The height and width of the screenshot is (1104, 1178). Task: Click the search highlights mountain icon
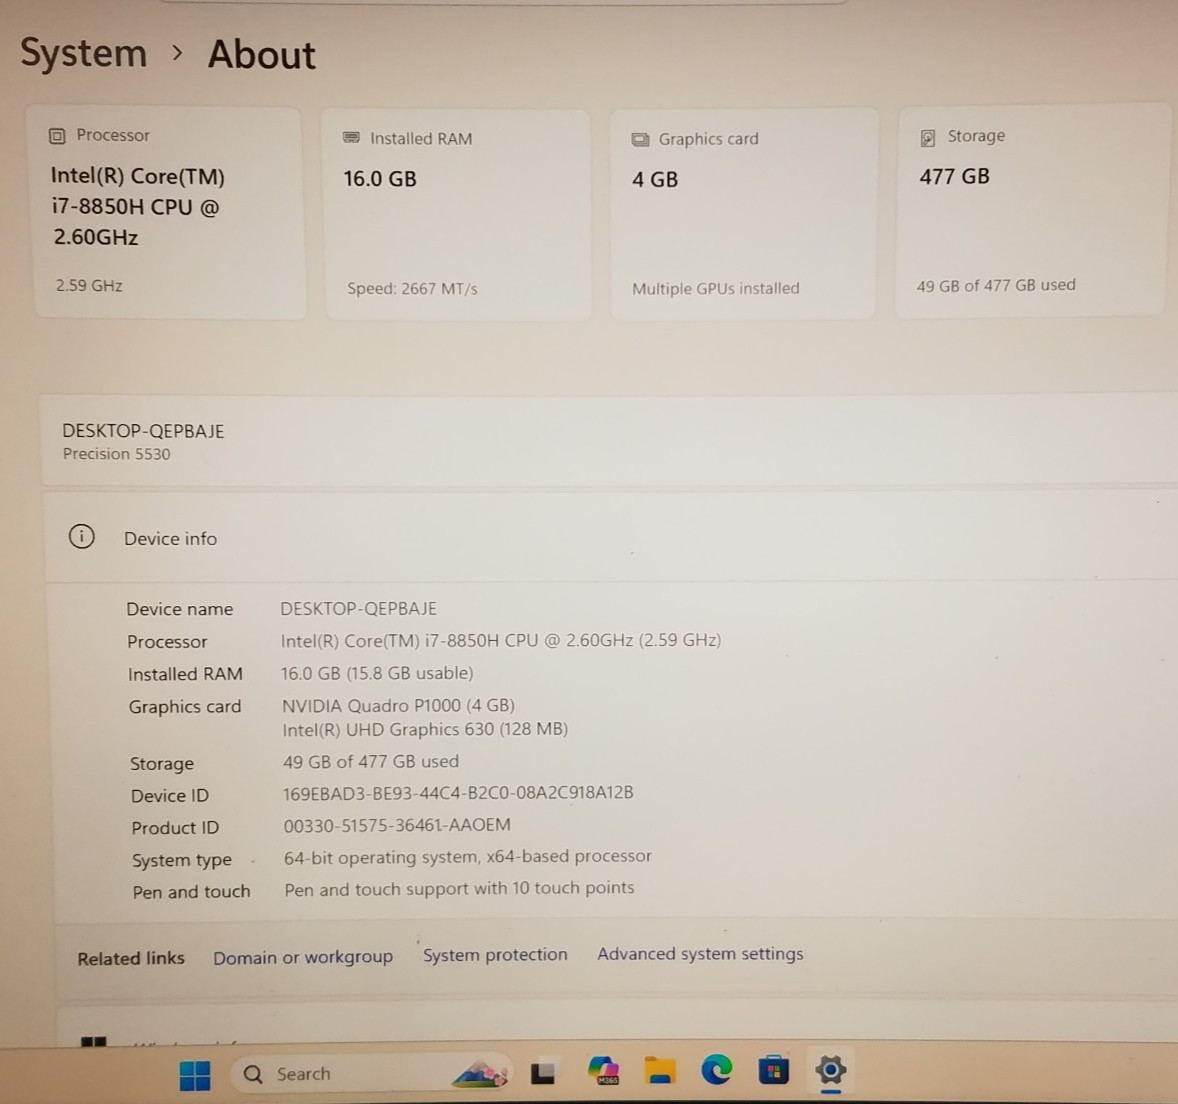(x=481, y=1075)
